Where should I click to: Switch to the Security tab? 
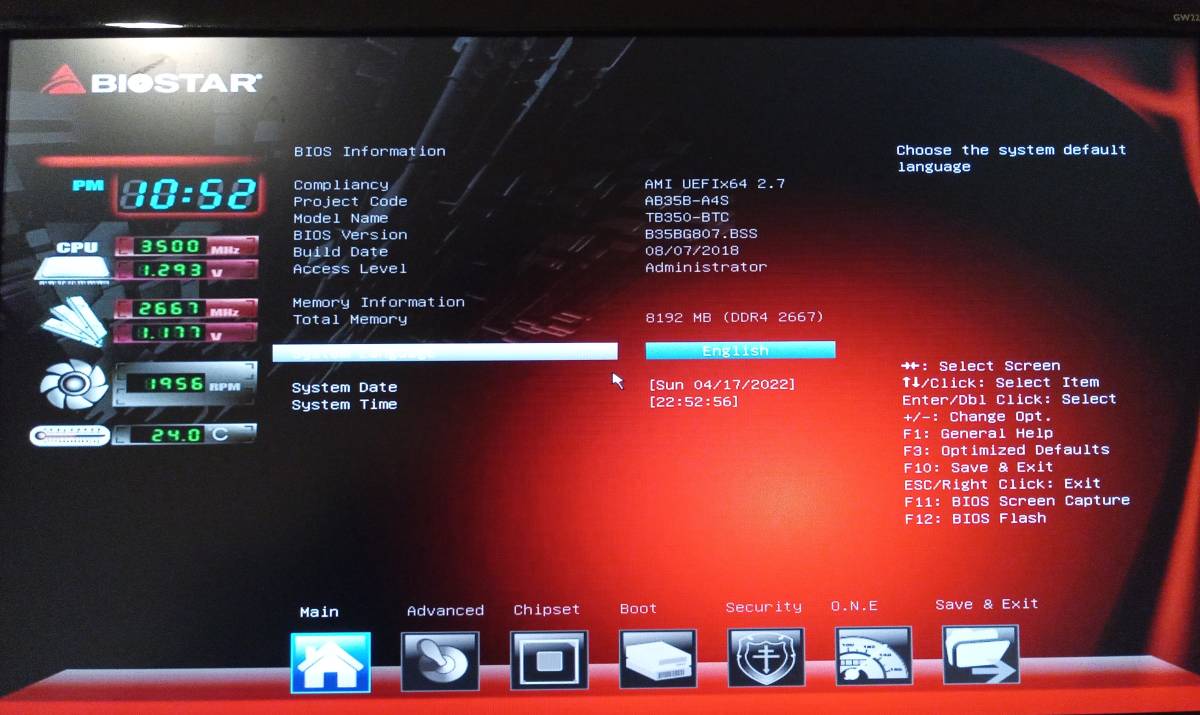(x=763, y=606)
